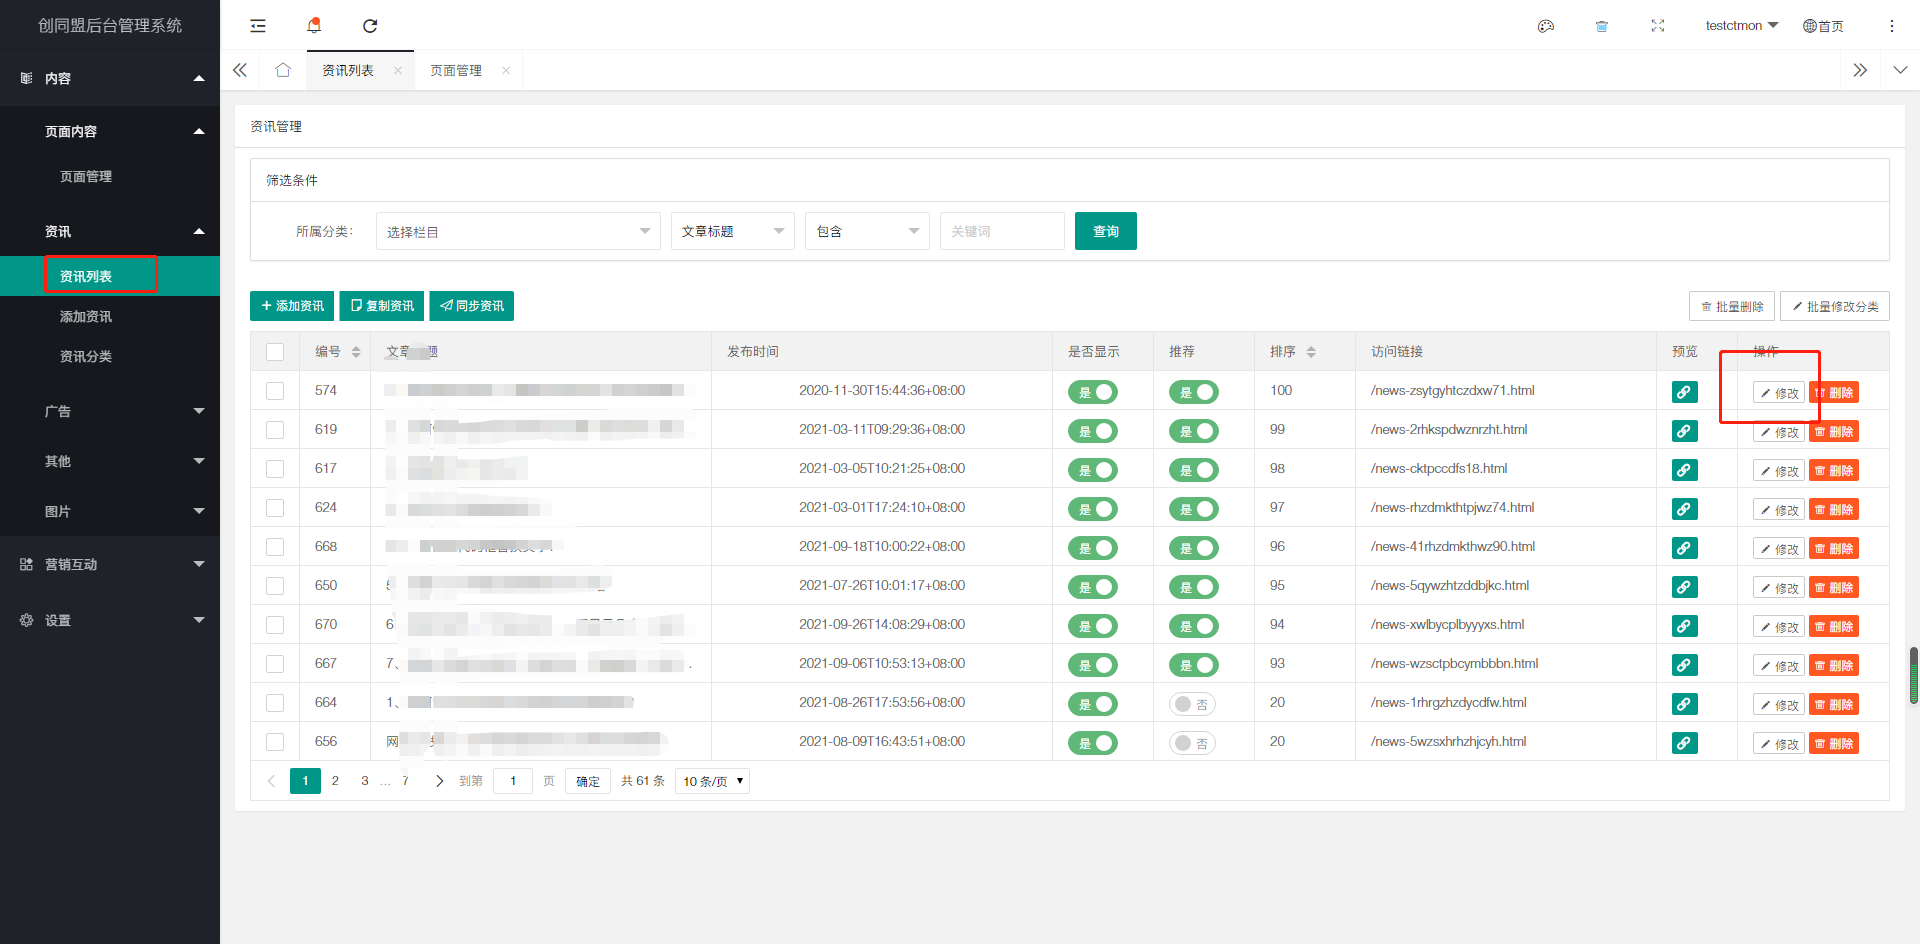Click the refresh icon in the top bar
The height and width of the screenshot is (944, 1920).
pyautogui.click(x=370, y=26)
